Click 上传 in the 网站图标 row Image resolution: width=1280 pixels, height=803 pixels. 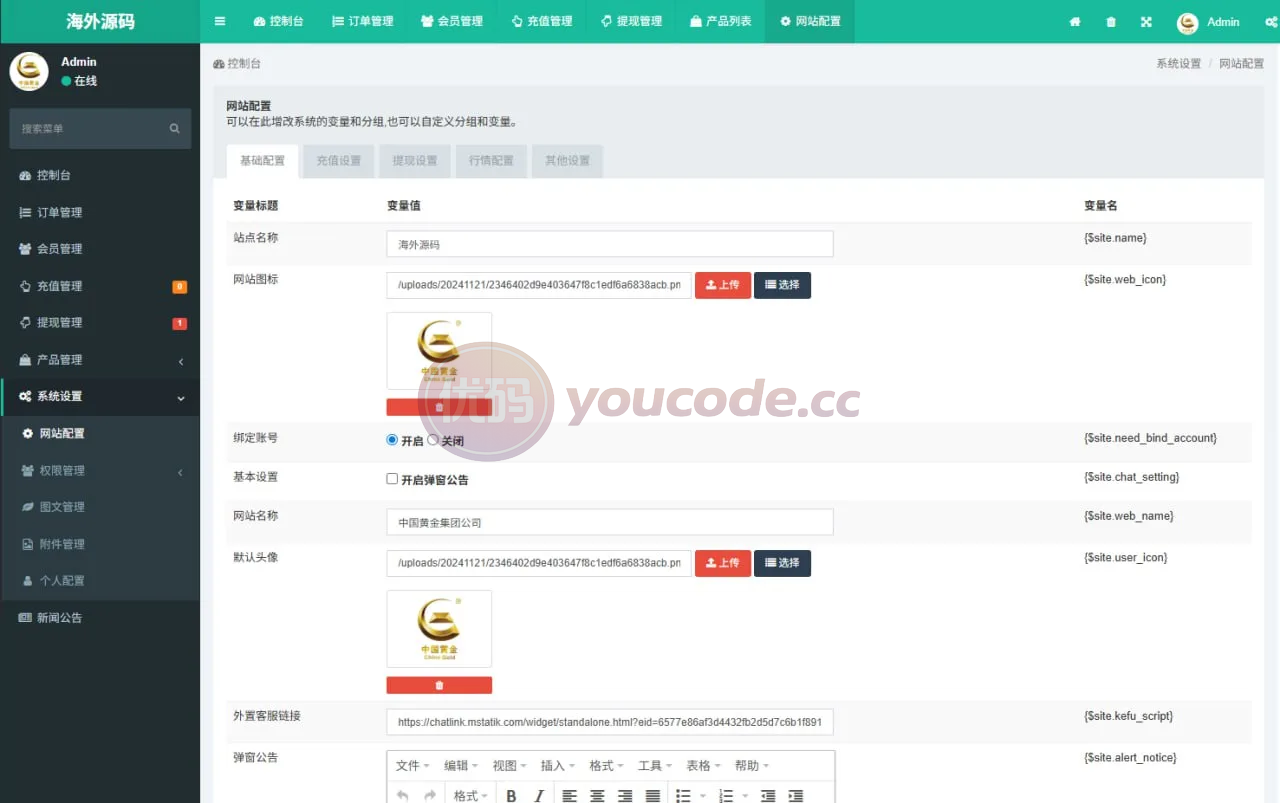(x=723, y=285)
